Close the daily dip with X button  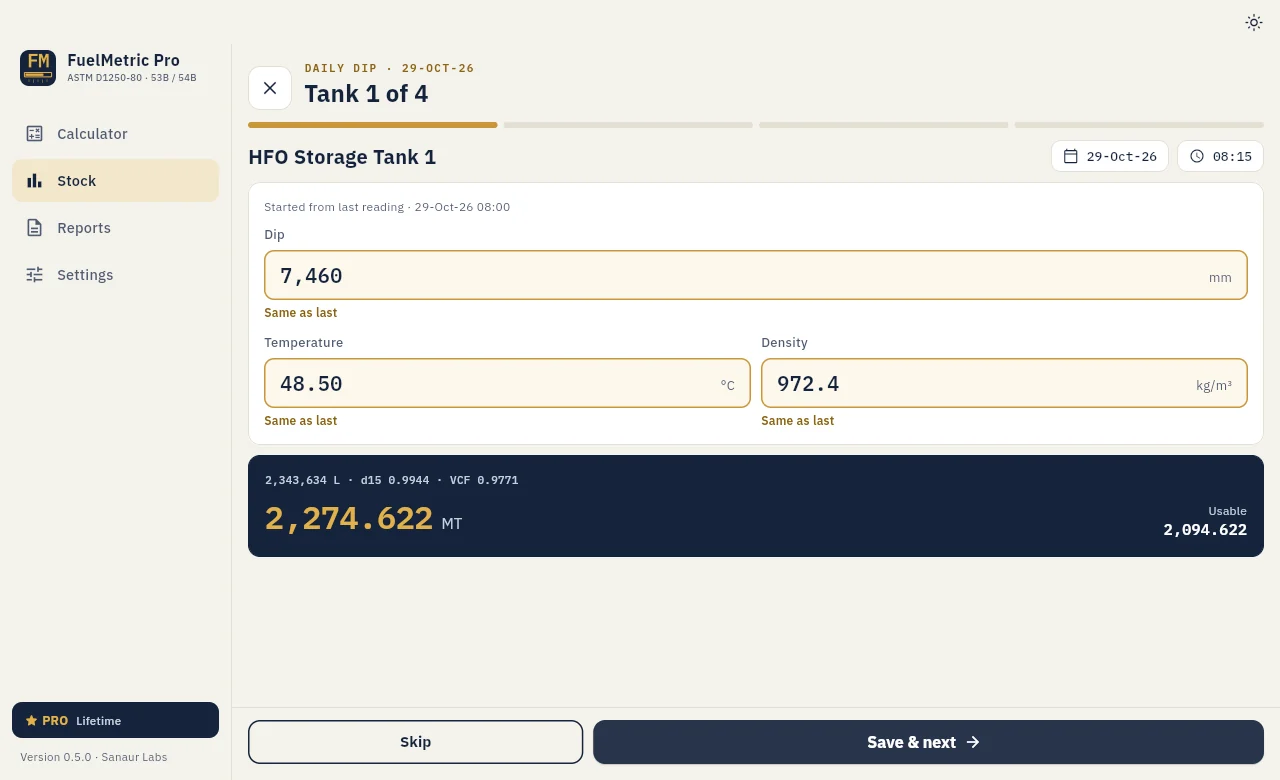(x=270, y=88)
